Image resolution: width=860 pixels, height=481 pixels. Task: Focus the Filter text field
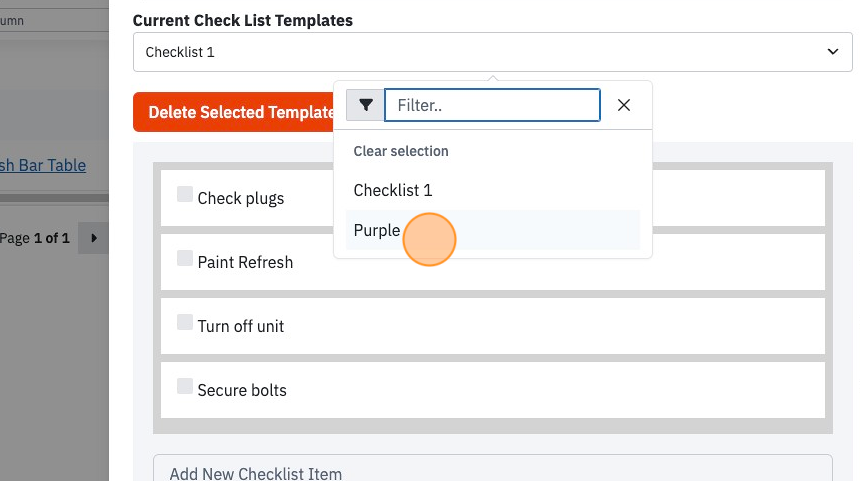pyautogui.click(x=492, y=105)
